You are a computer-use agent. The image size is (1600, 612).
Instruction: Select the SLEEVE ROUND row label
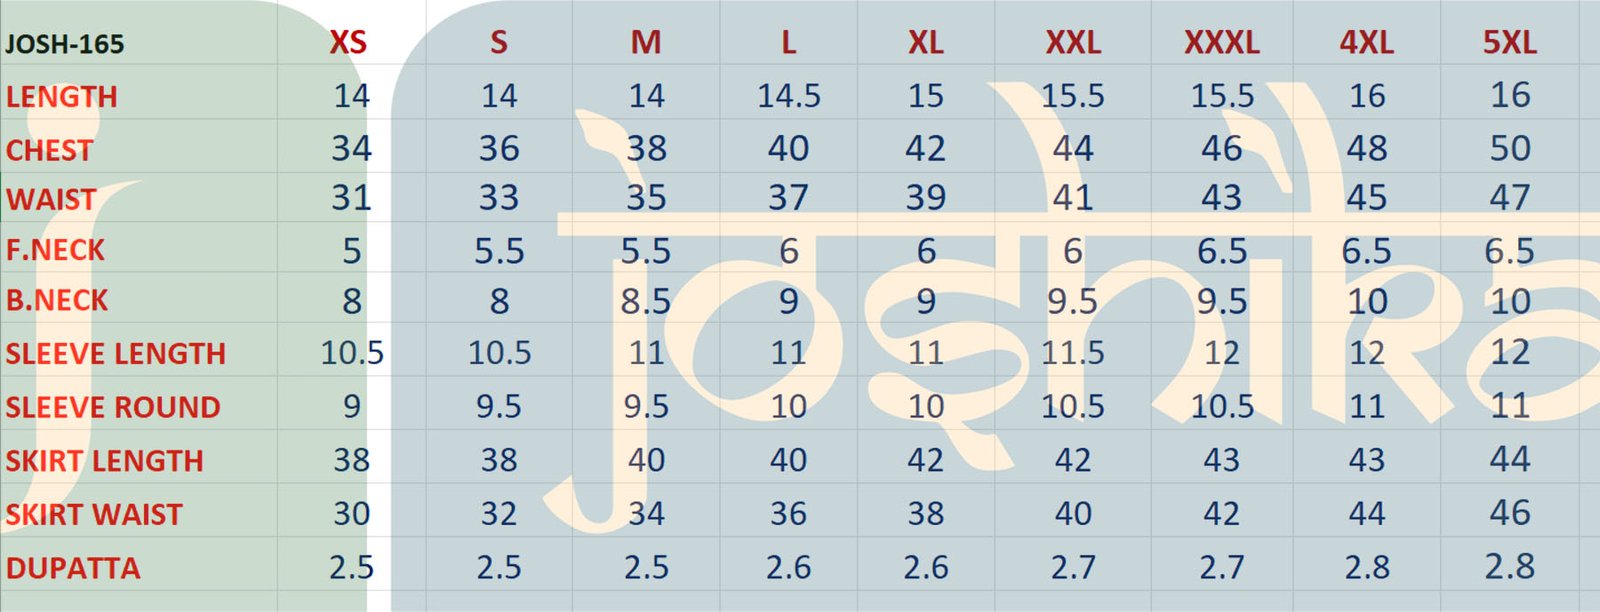[x=113, y=408]
